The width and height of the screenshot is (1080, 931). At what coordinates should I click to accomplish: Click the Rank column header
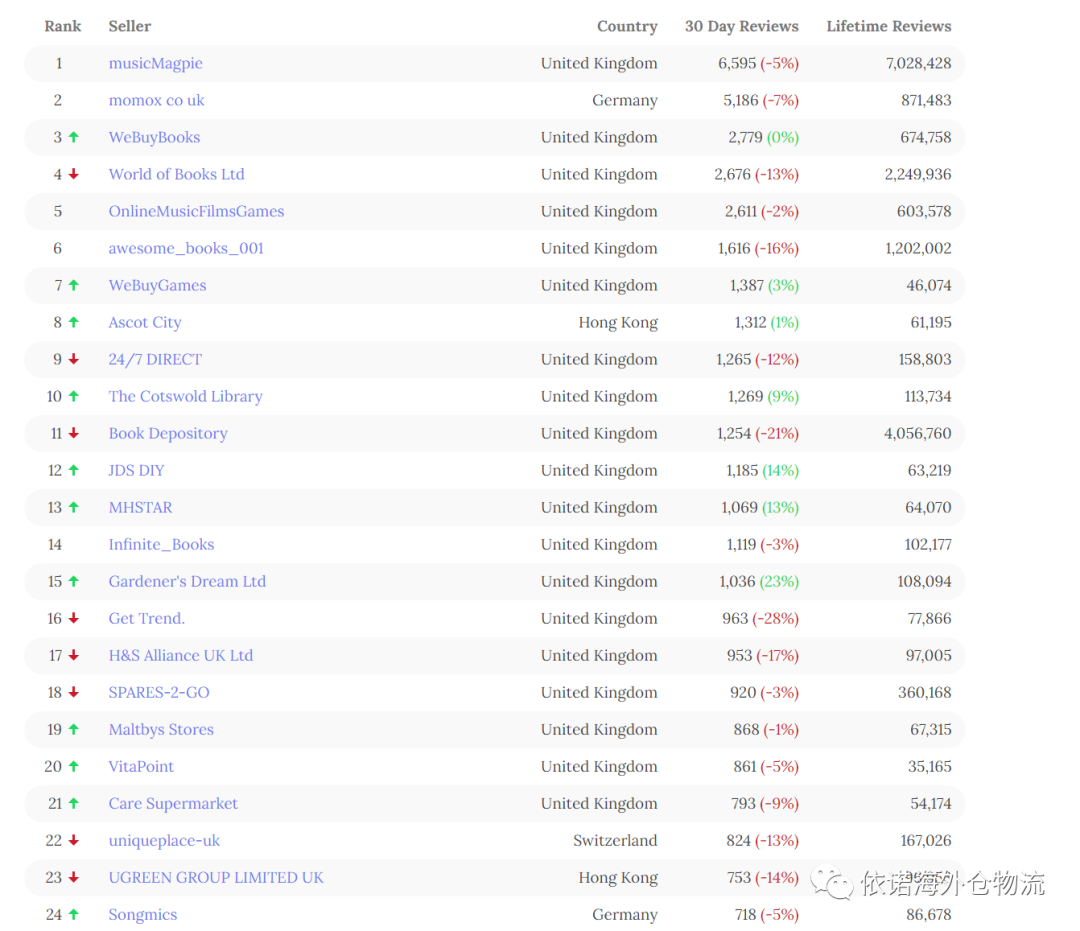pos(63,26)
